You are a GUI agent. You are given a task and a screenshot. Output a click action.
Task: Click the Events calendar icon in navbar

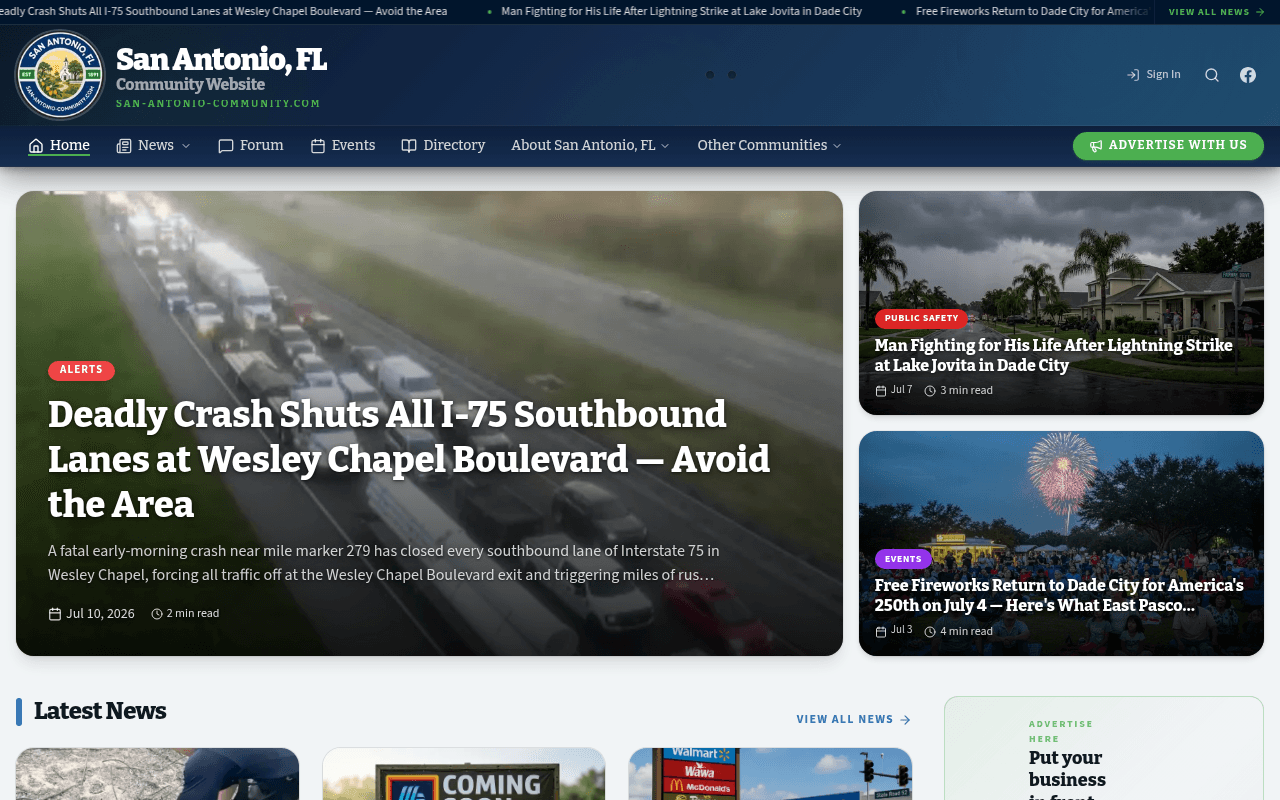(318, 146)
